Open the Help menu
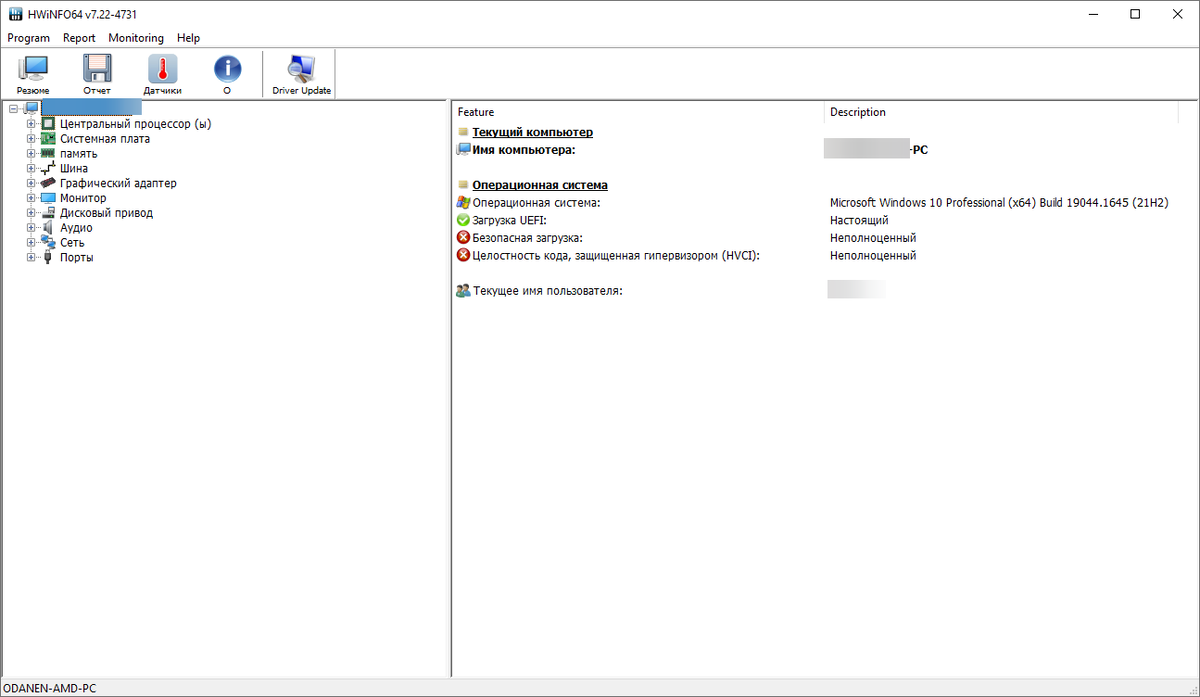This screenshot has width=1200, height=697. click(x=188, y=38)
